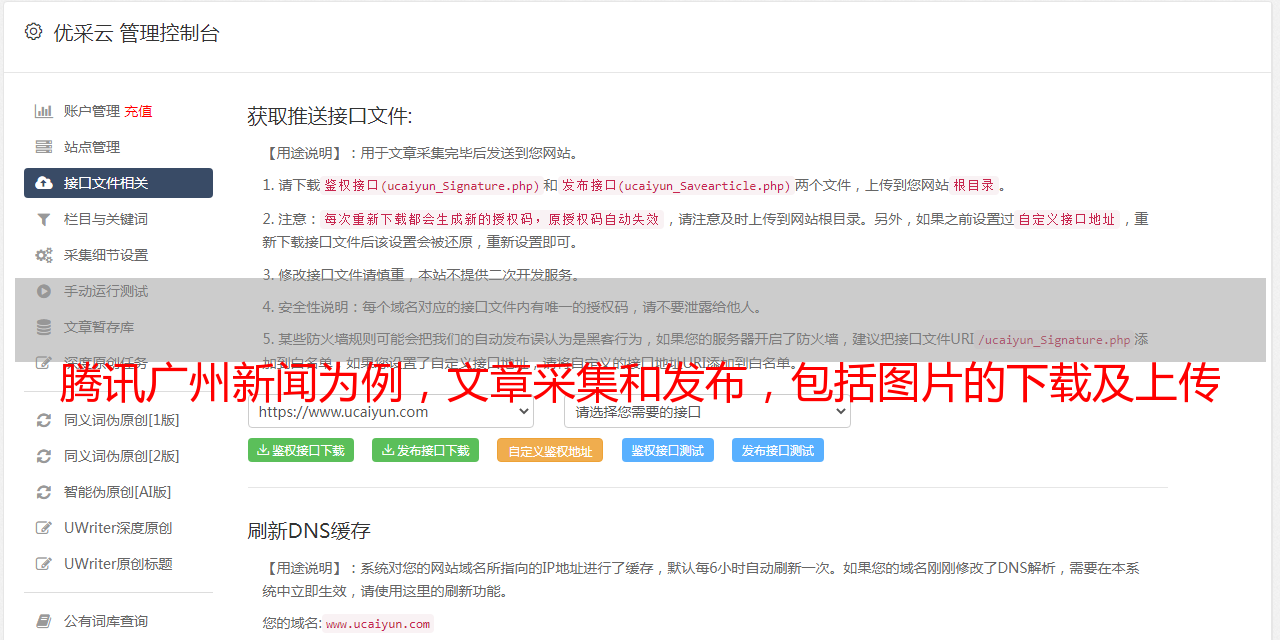The image size is (1280, 640).
Task: Click the green 发布接口下载 button
Action: (x=425, y=450)
